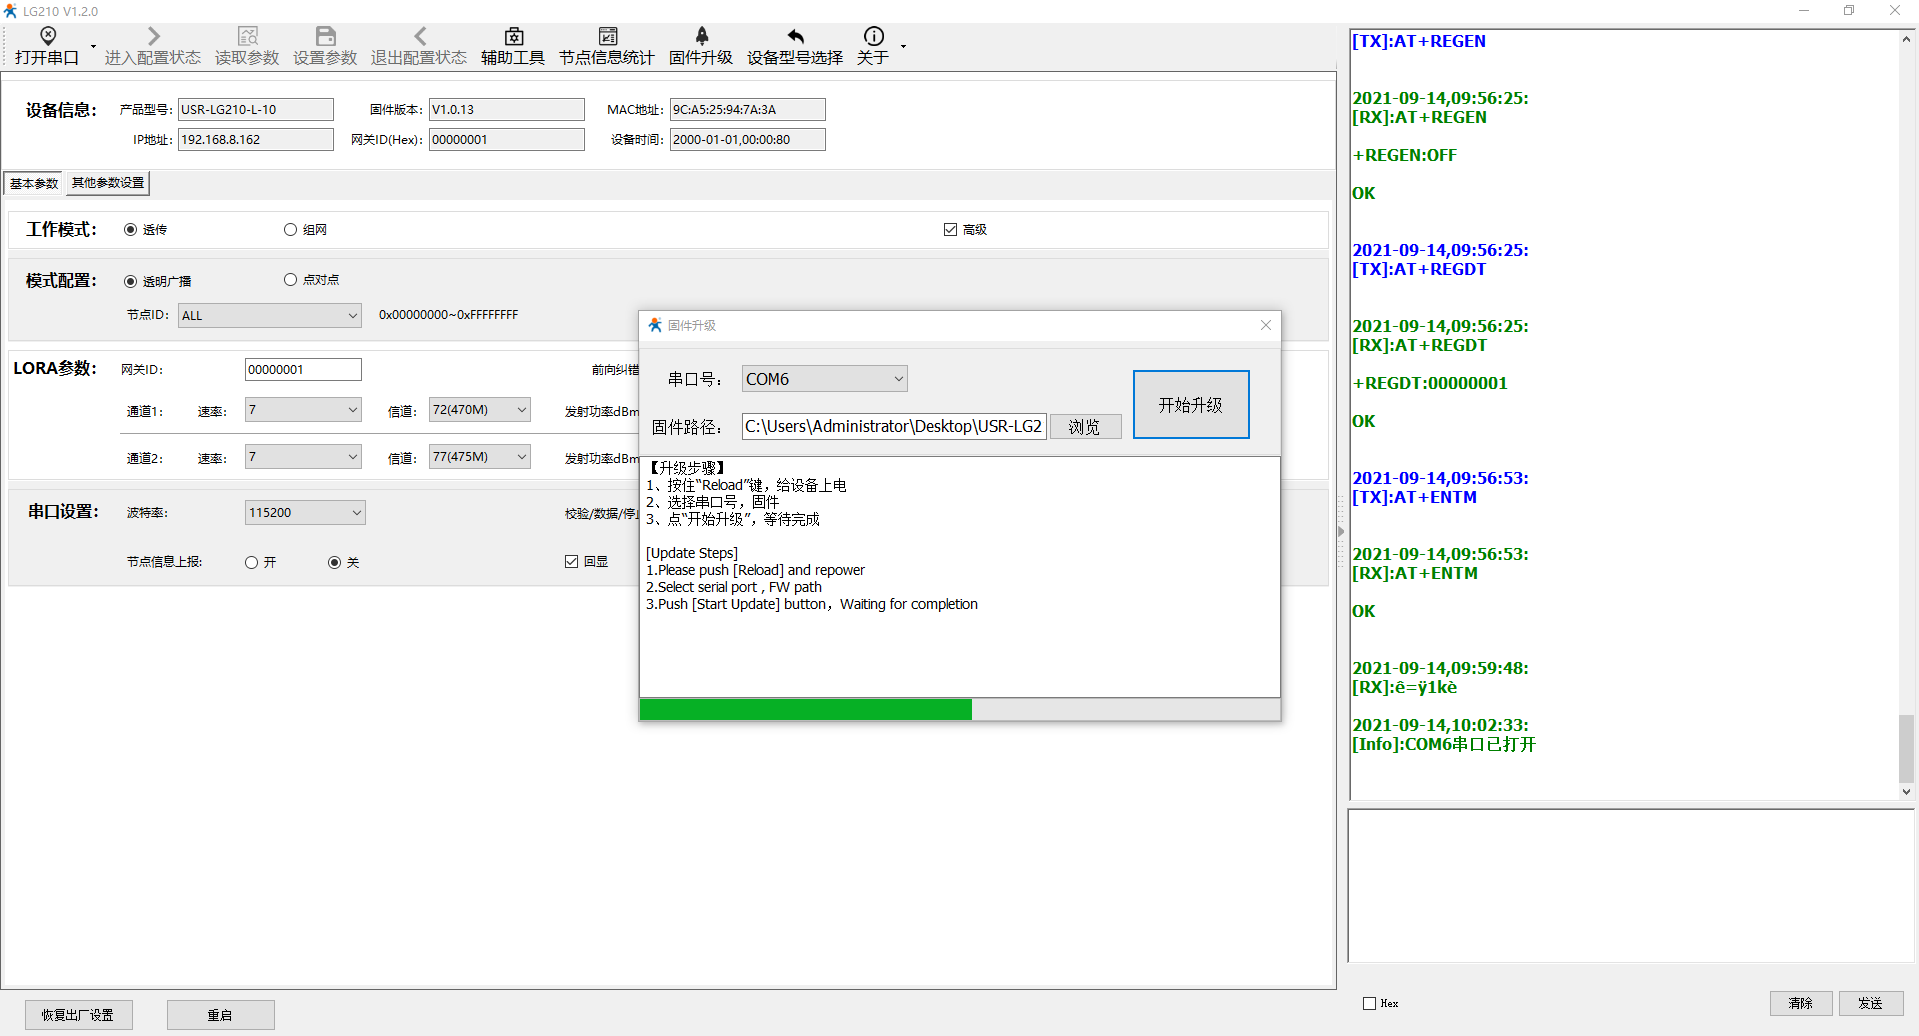Toggle the Hex checkbox

(x=1369, y=1003)
